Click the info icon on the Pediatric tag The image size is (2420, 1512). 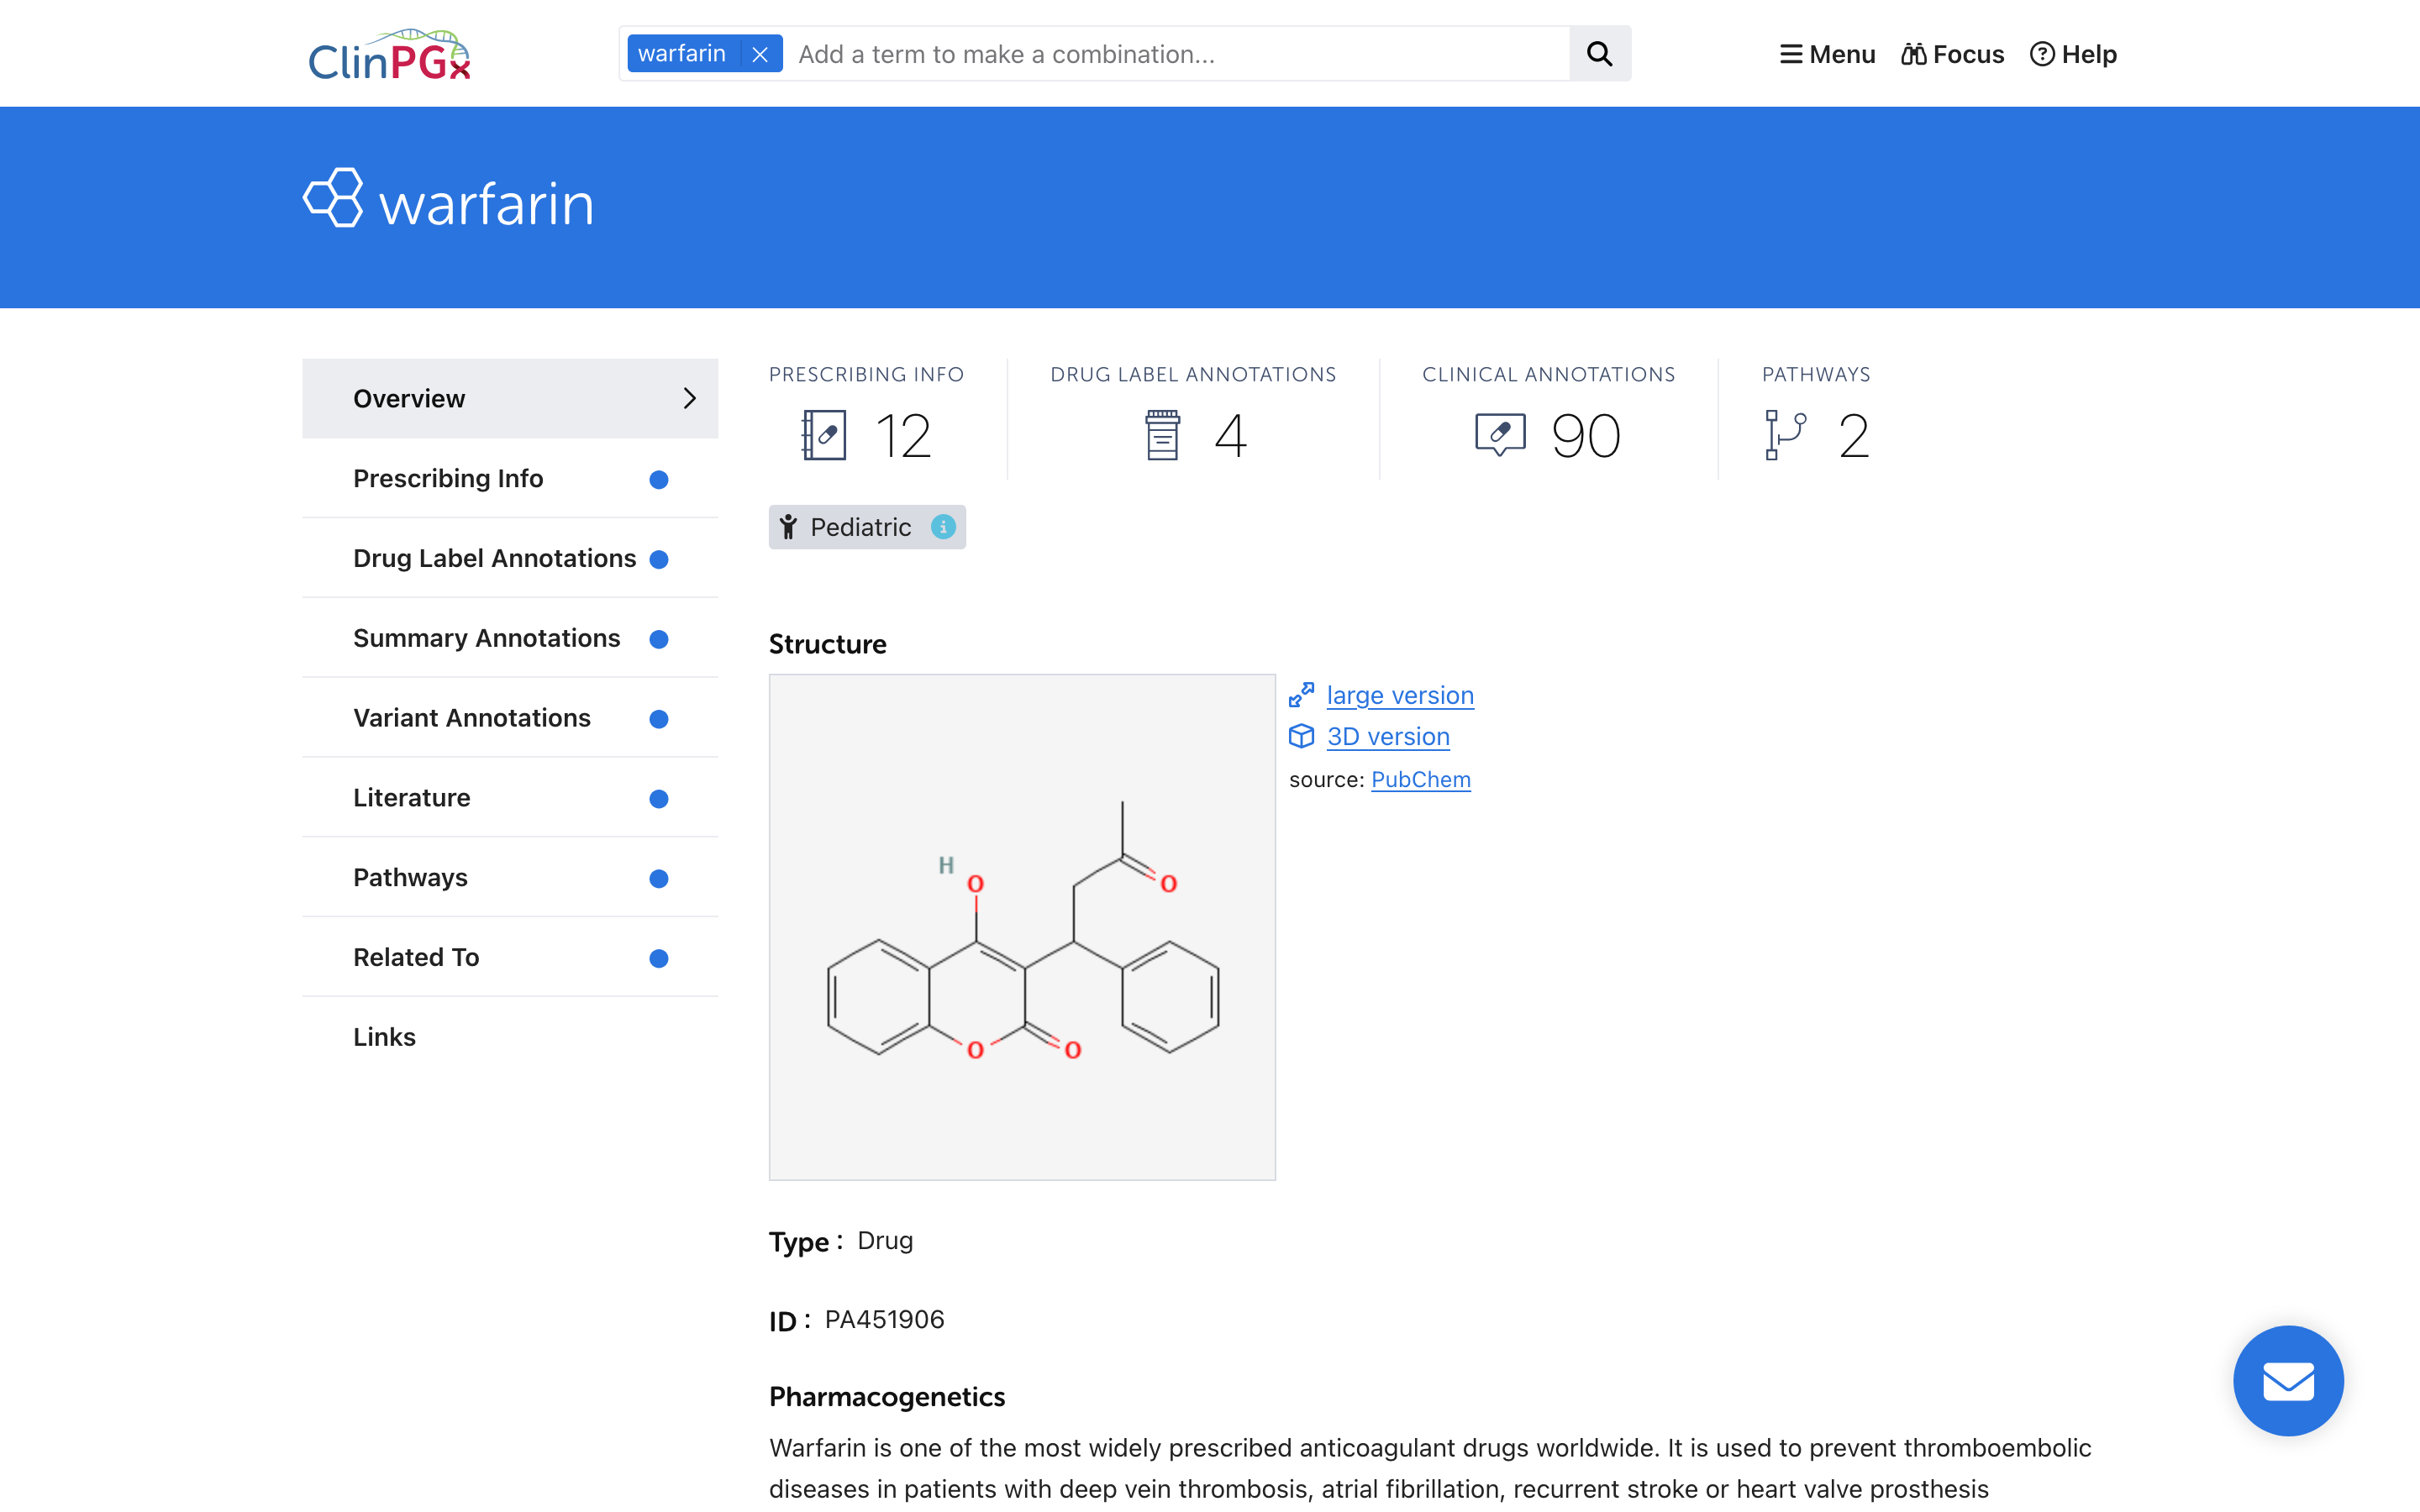(x=943, y=527)
